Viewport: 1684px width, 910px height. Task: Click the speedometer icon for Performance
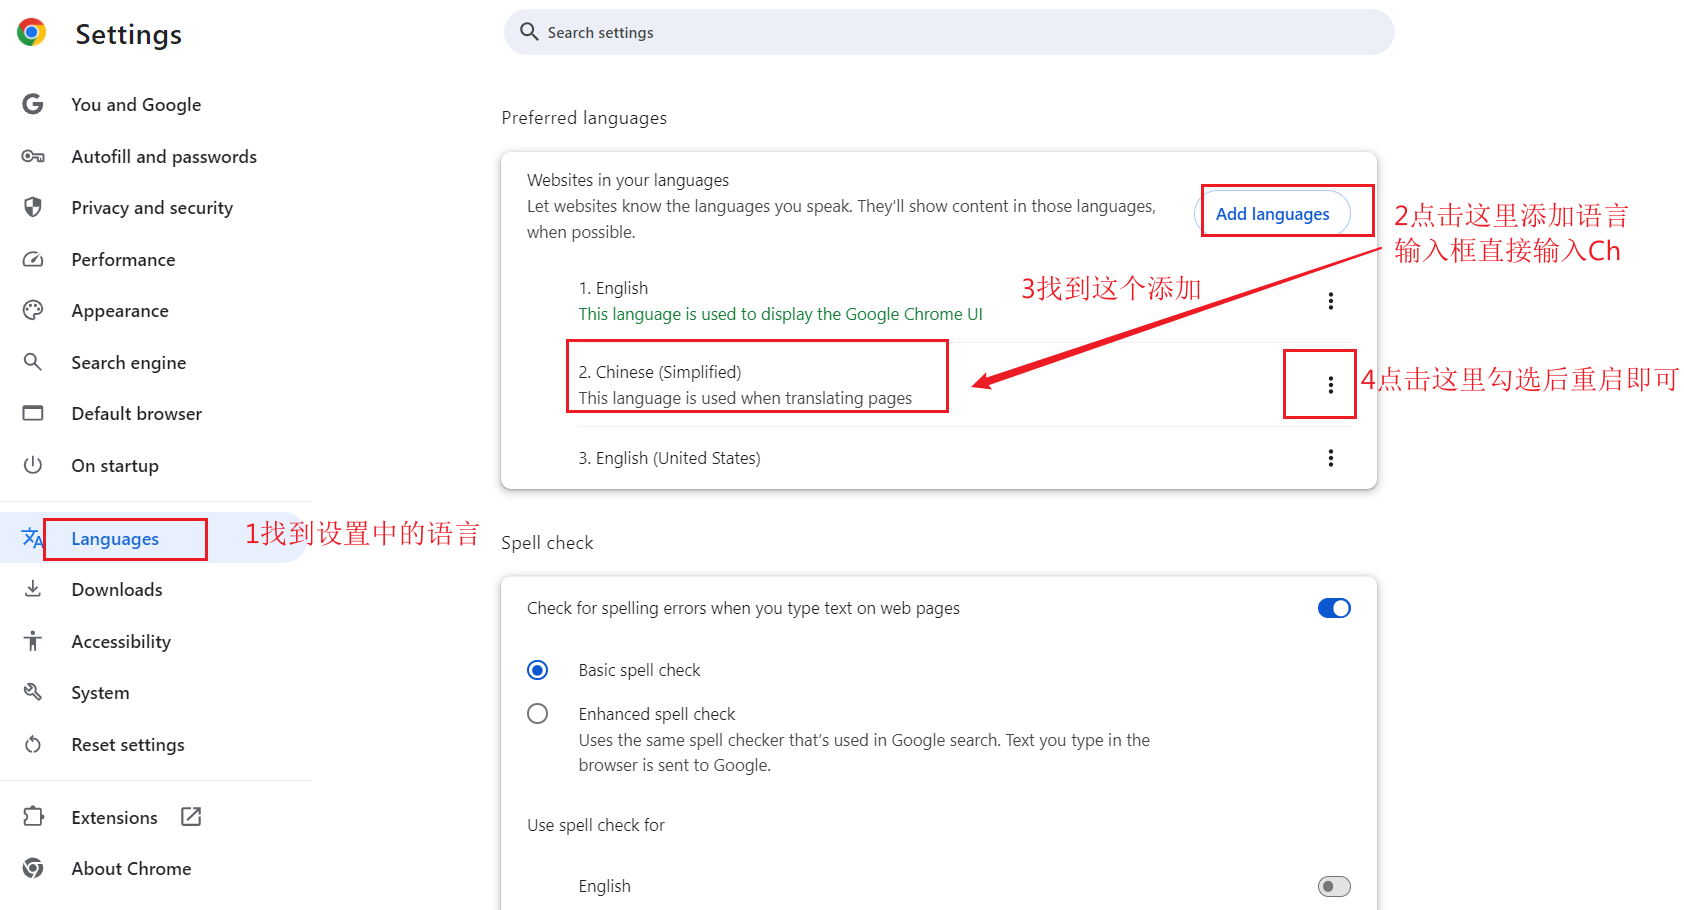coord(33,259)
